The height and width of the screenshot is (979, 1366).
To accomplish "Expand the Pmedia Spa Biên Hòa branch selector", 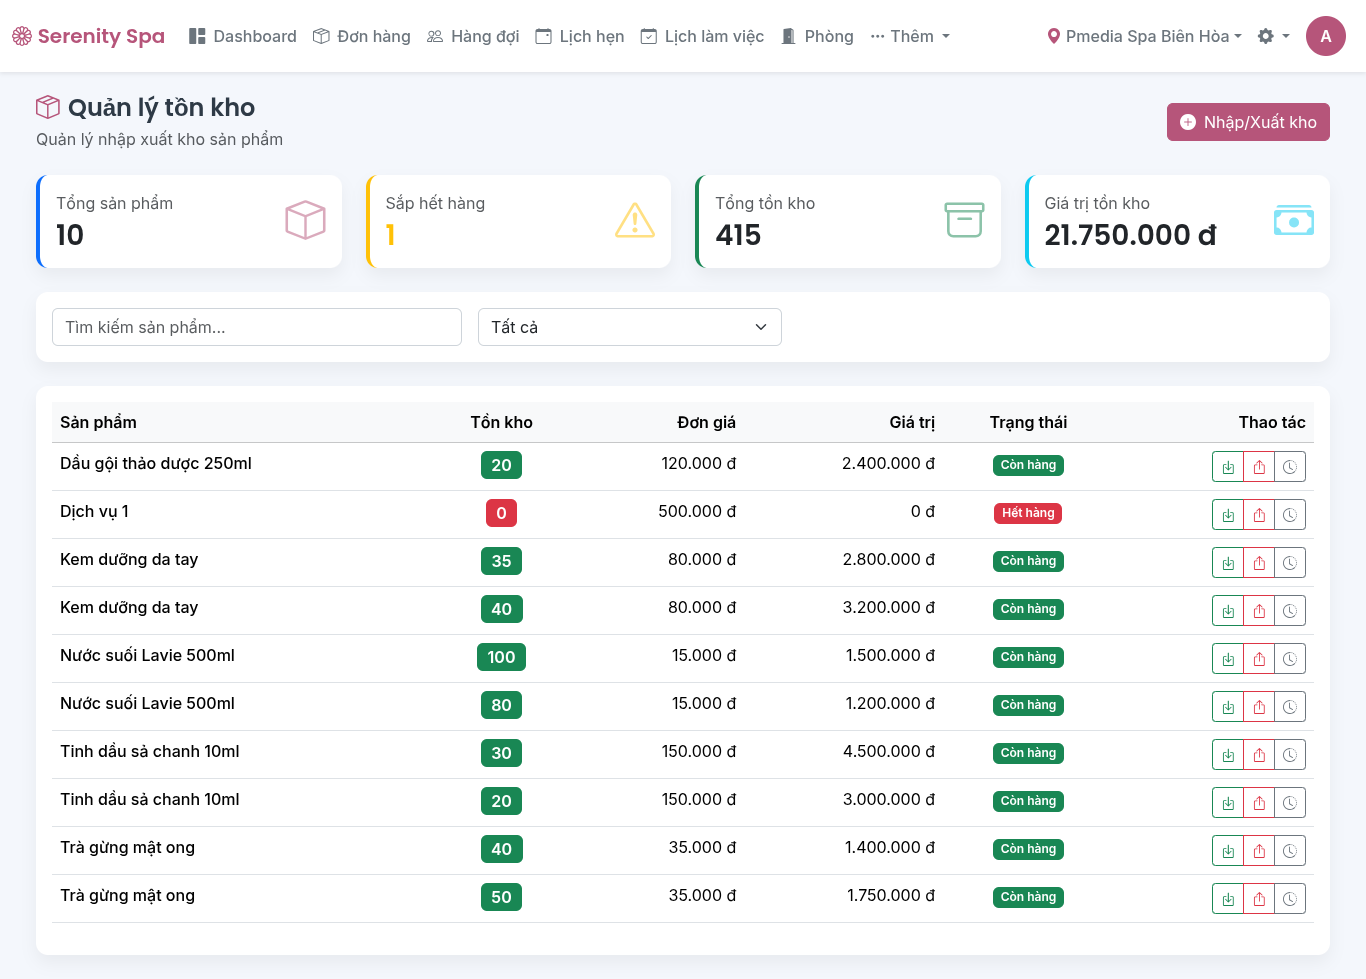I will click(1144, 36).
